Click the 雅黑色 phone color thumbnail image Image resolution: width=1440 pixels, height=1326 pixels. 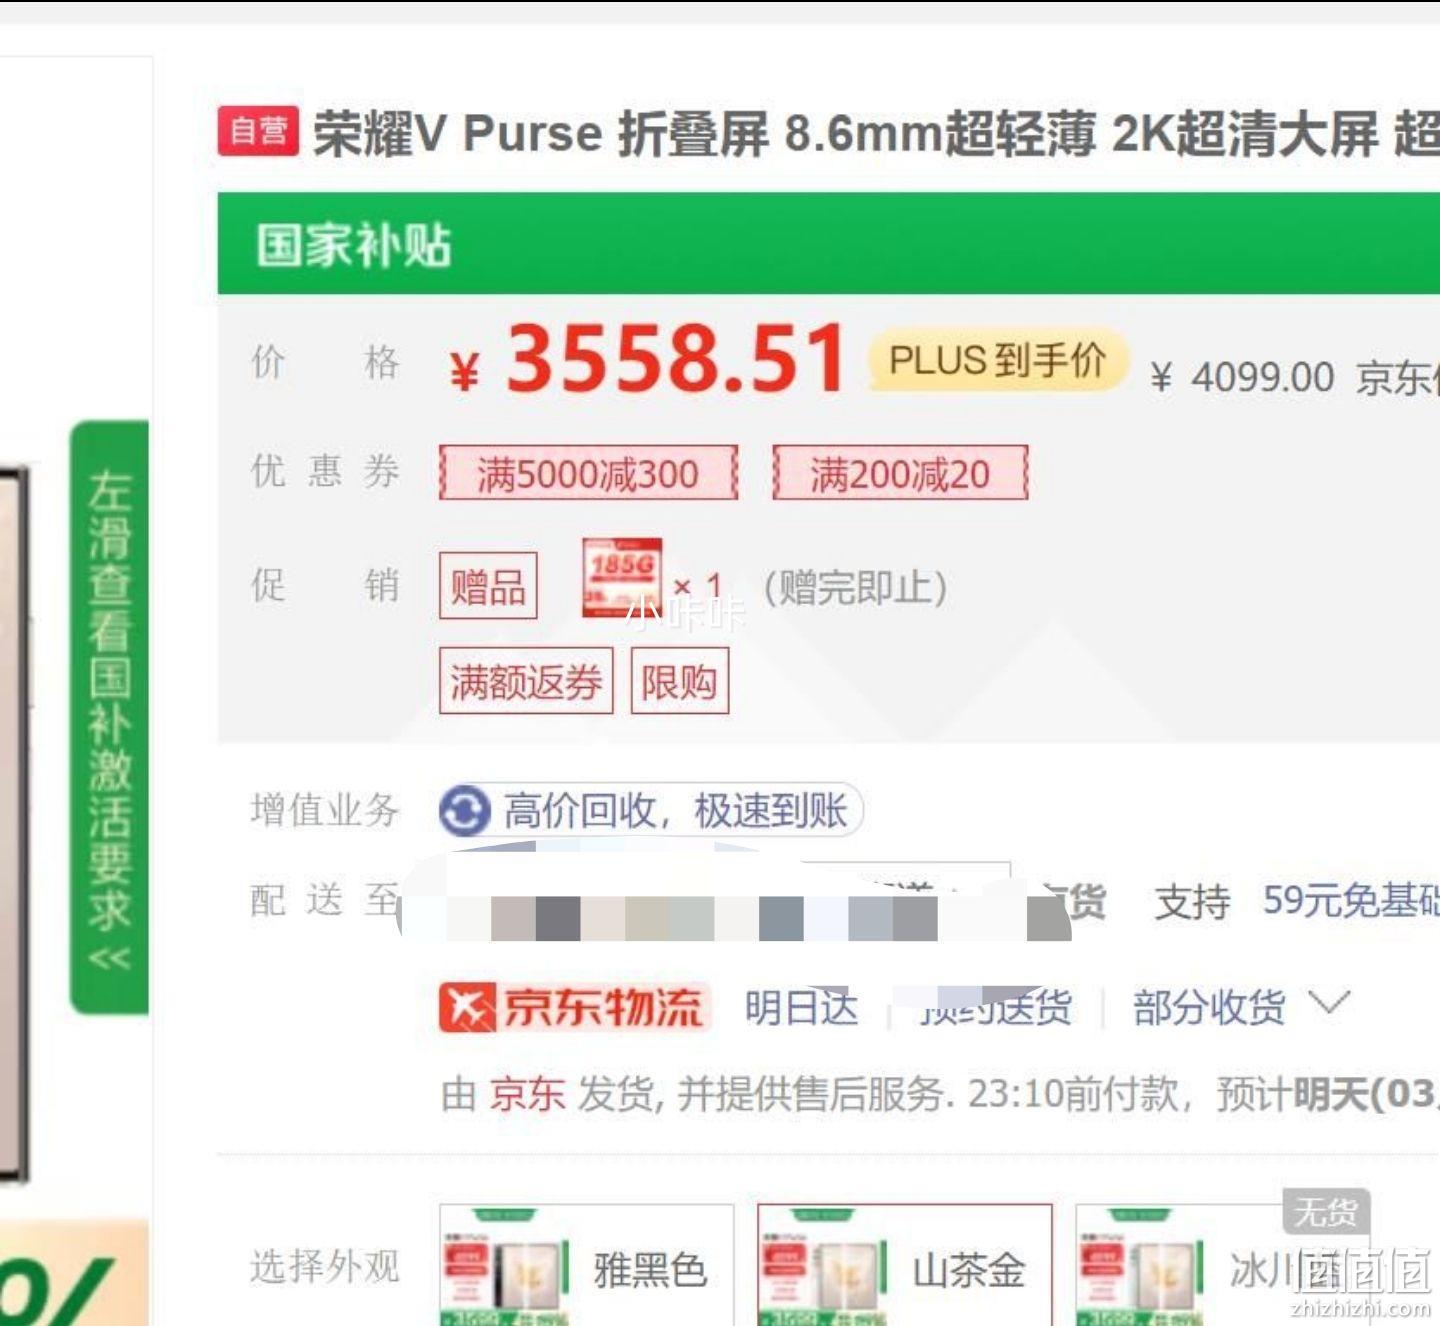pos(506,1266)
